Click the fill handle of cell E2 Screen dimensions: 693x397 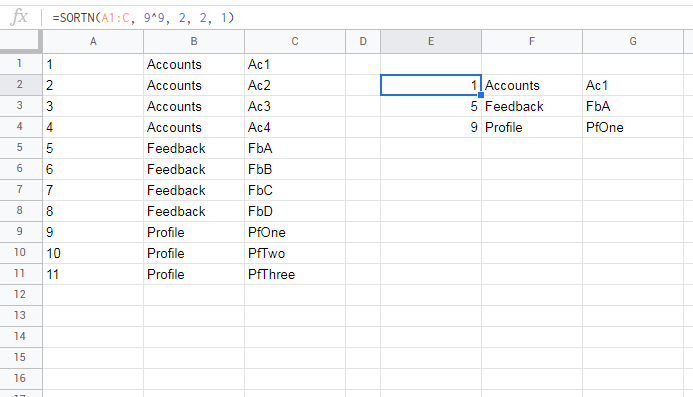(x=481, y=95)
